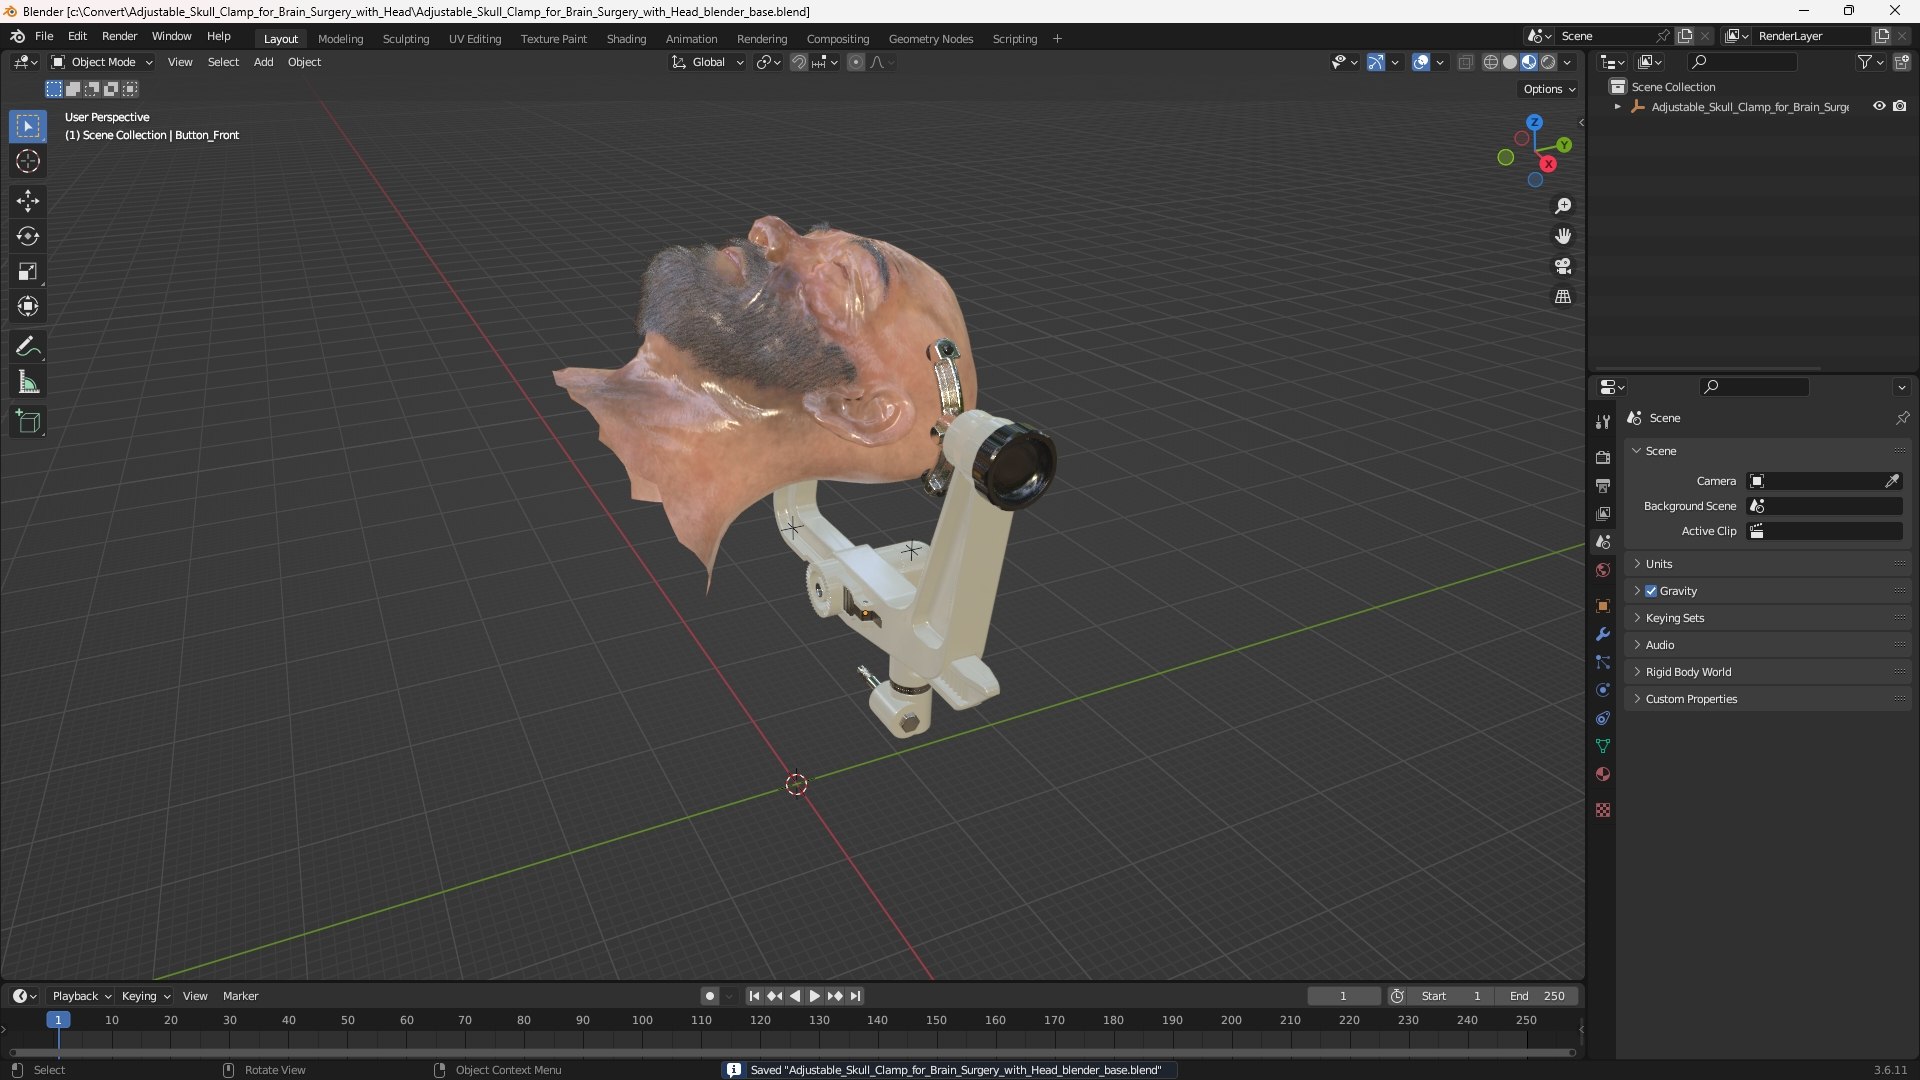Viewport: 1920px width, 1080px height.
Task: Open the World properties tab icon
Action: point(1603,570)
